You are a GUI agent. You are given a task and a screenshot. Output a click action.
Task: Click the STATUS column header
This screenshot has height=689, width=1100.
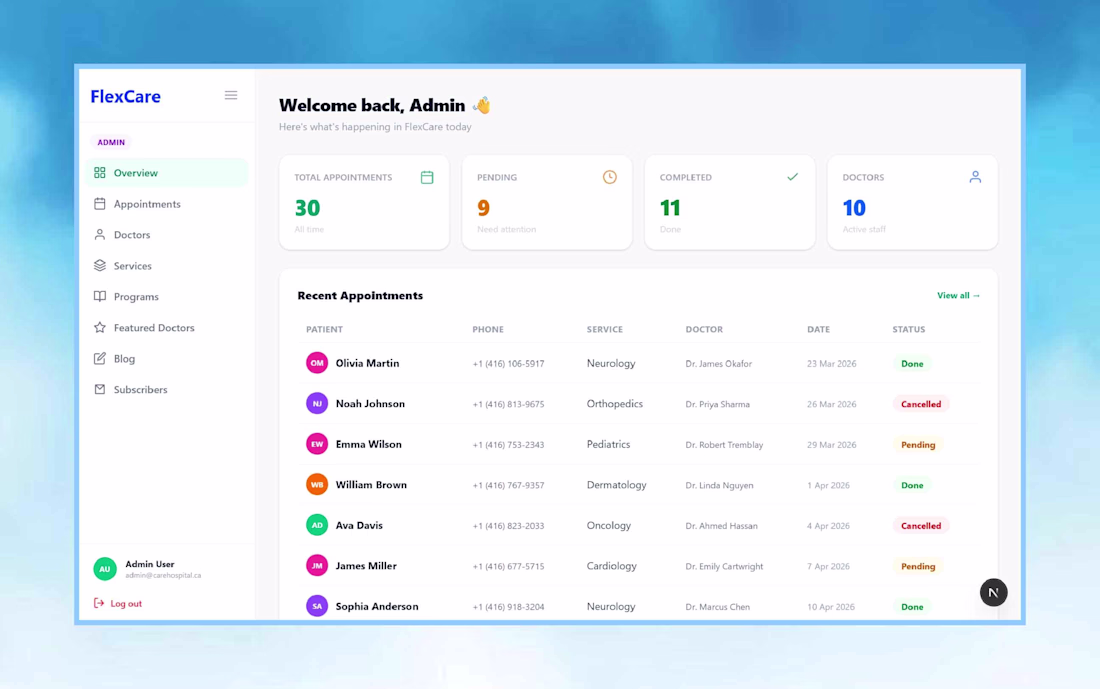(908, 329)
